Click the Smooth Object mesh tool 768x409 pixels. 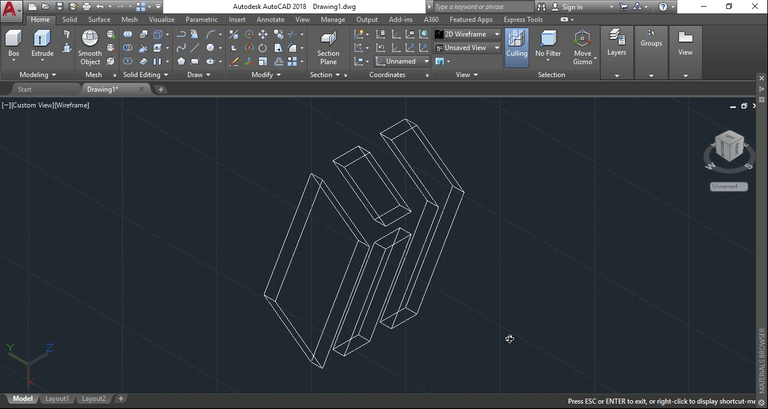coord(90,47)
